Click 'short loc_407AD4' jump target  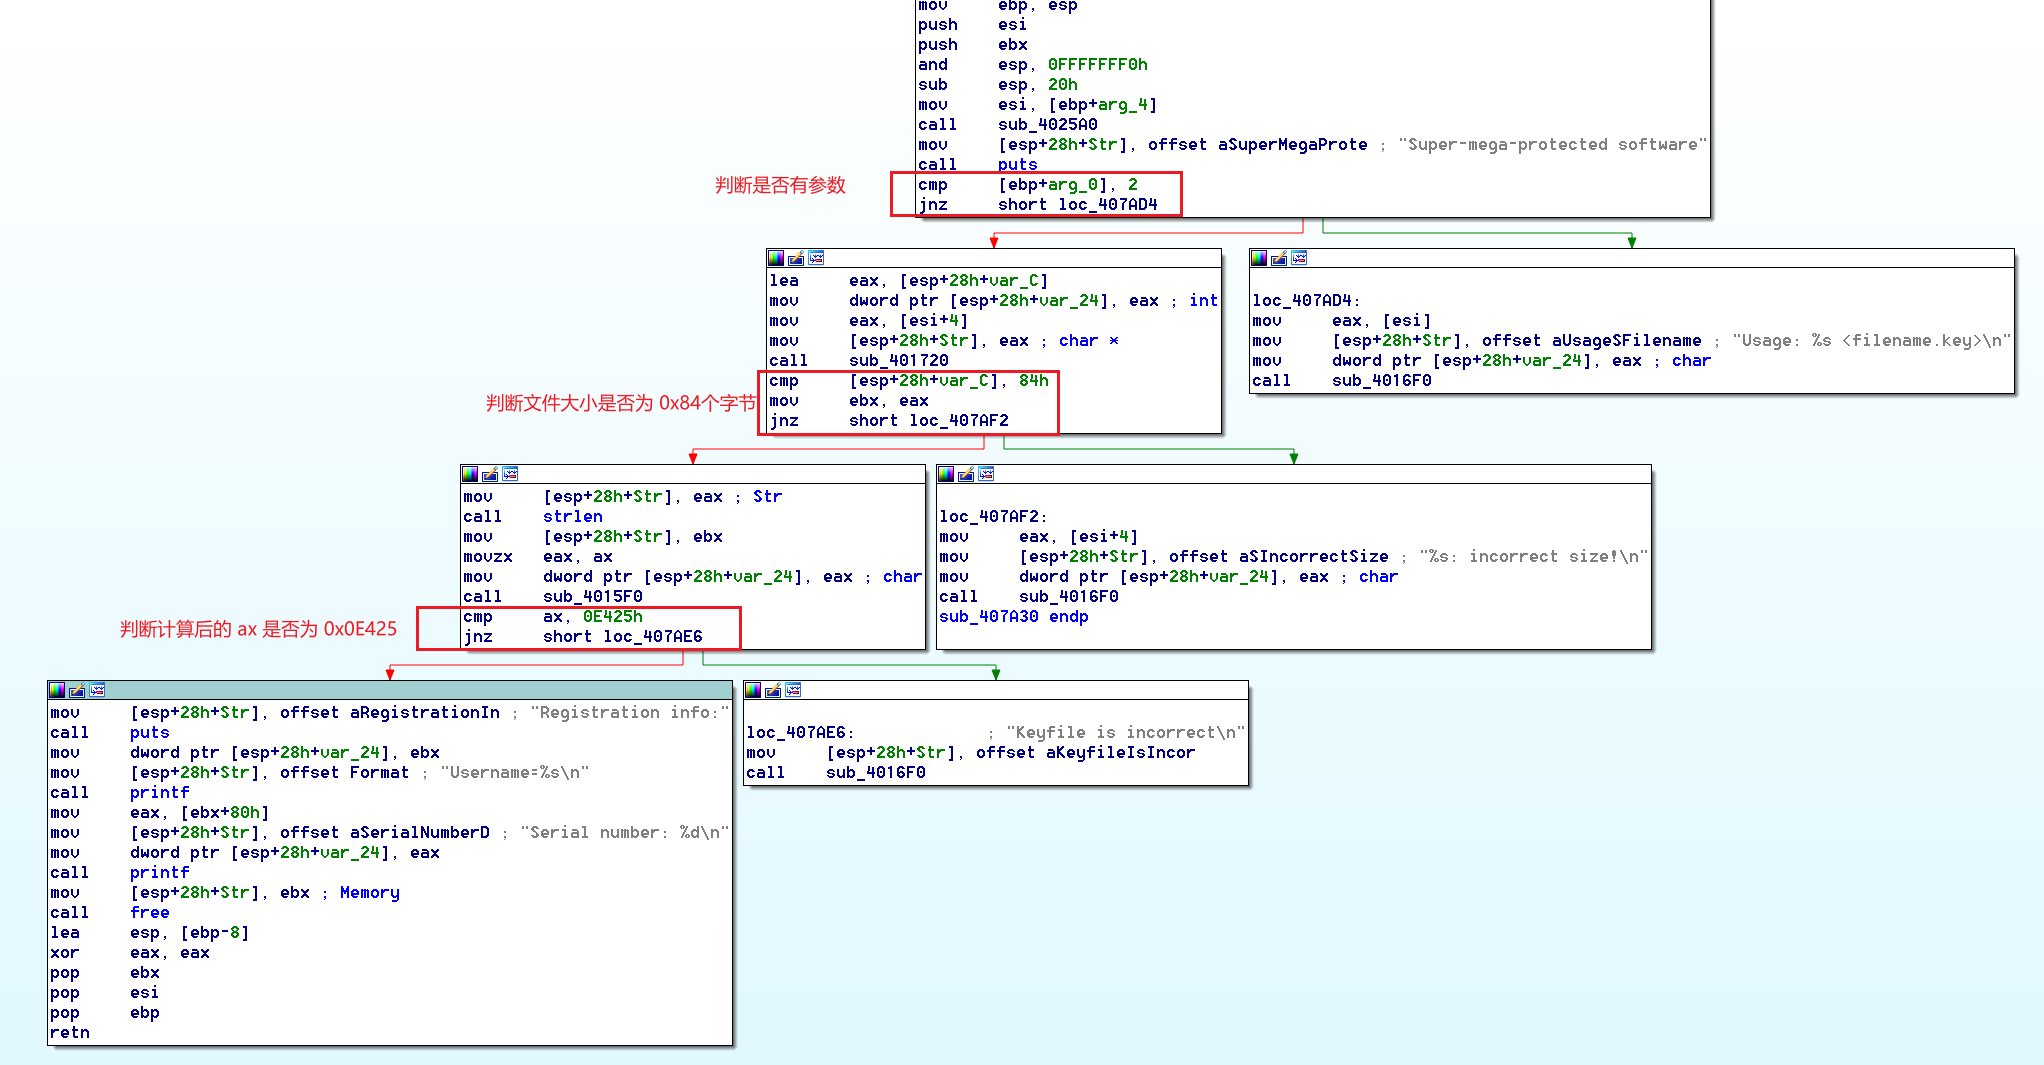(x=1077, y=205)
